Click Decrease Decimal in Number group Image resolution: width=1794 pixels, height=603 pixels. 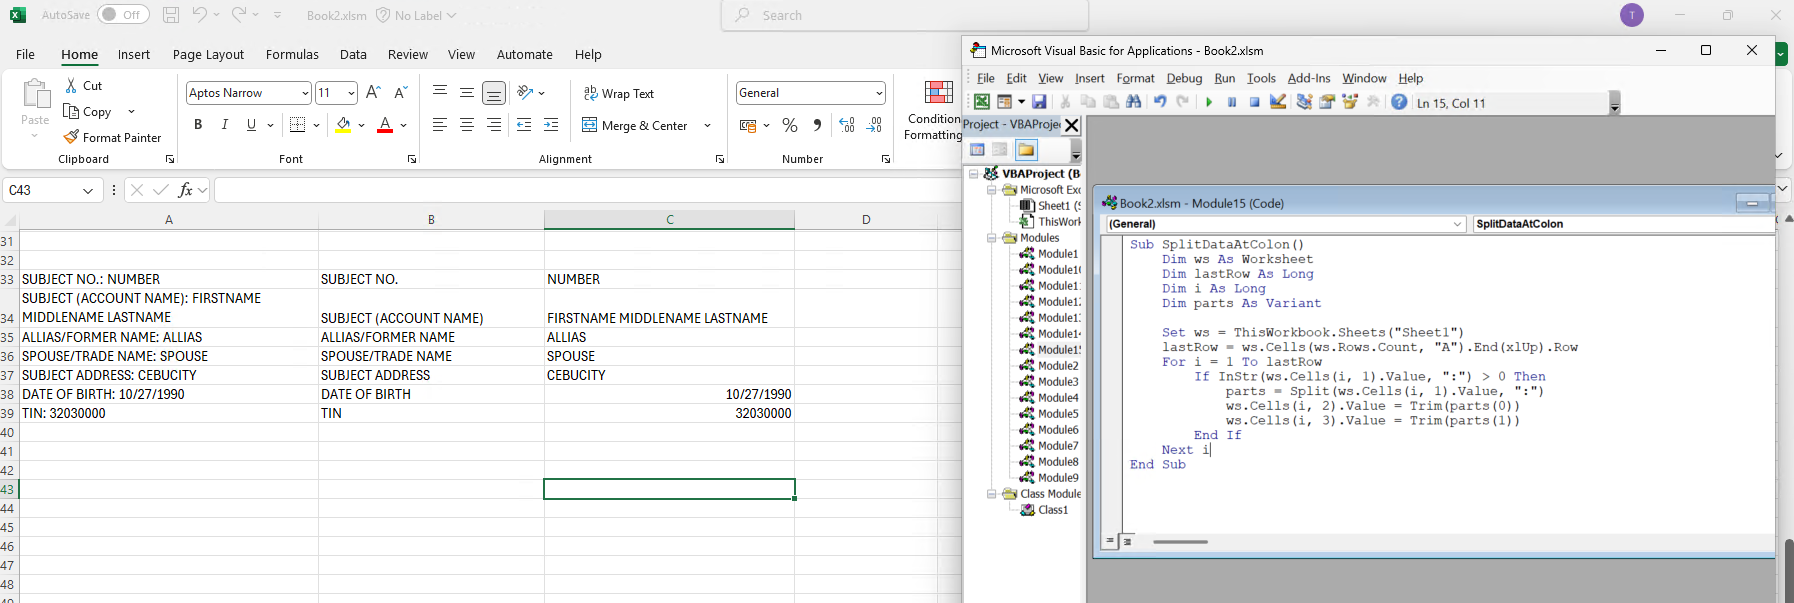point(874,125)
